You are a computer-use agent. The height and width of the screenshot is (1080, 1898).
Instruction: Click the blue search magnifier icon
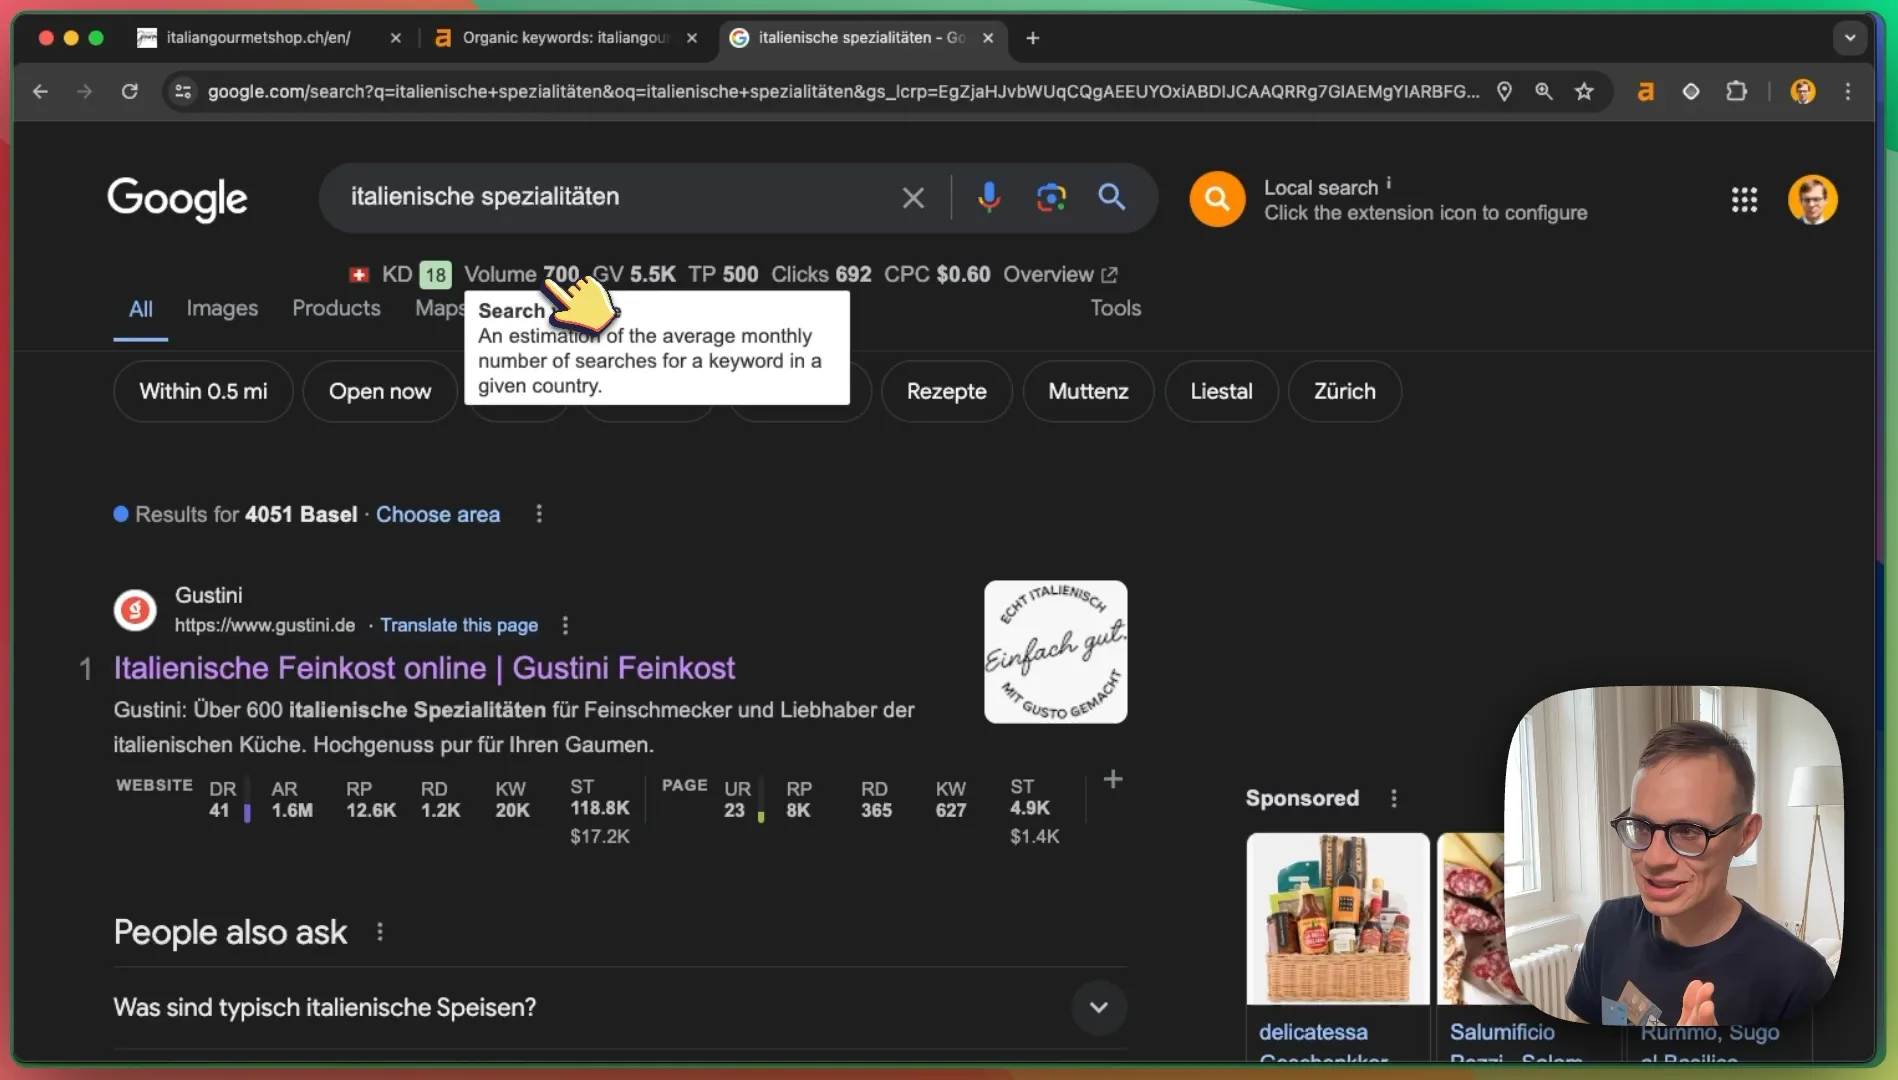pyautogui.click(x=1112, y=197)
